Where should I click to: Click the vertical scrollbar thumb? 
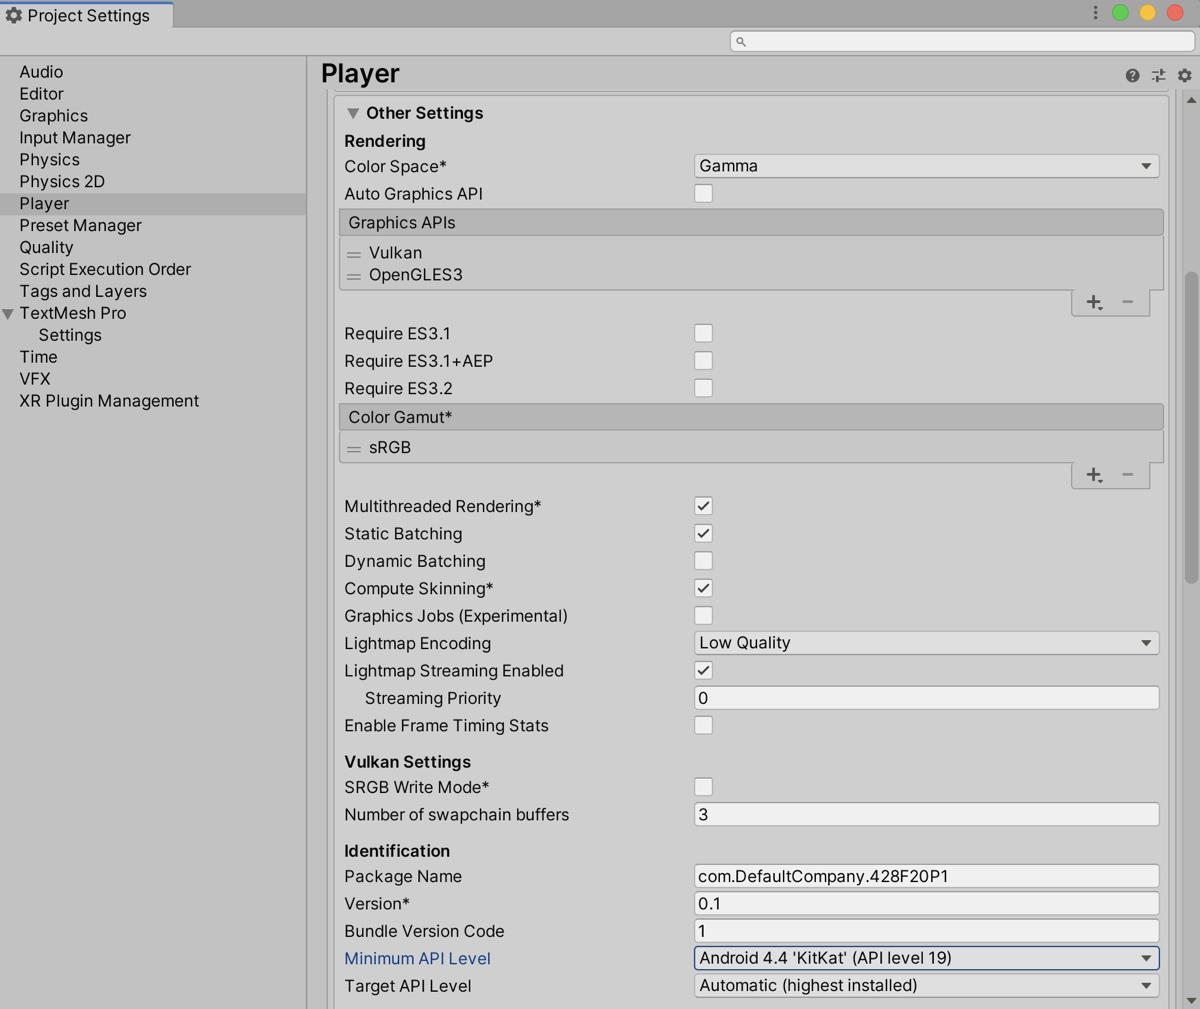click(x=1191, y=427)
